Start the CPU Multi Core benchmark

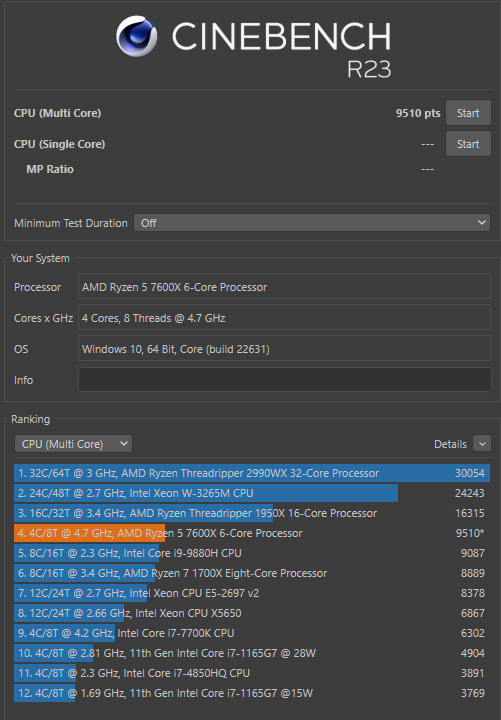(468, 113)
